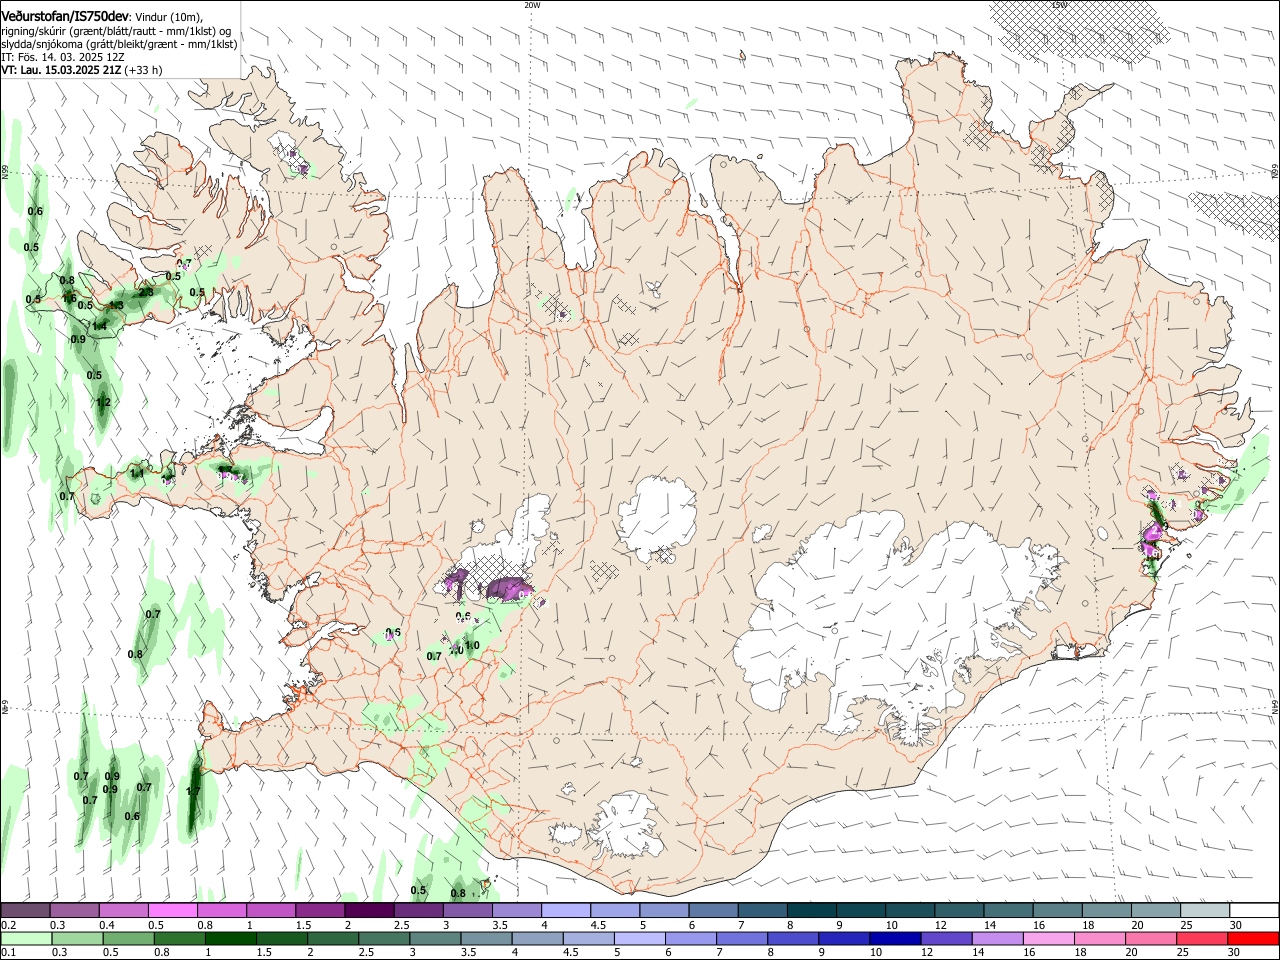Screen dimensions: 1280x960
Task: Click the 1.2 precipitation value on the map
Action: tap(103, 403)
